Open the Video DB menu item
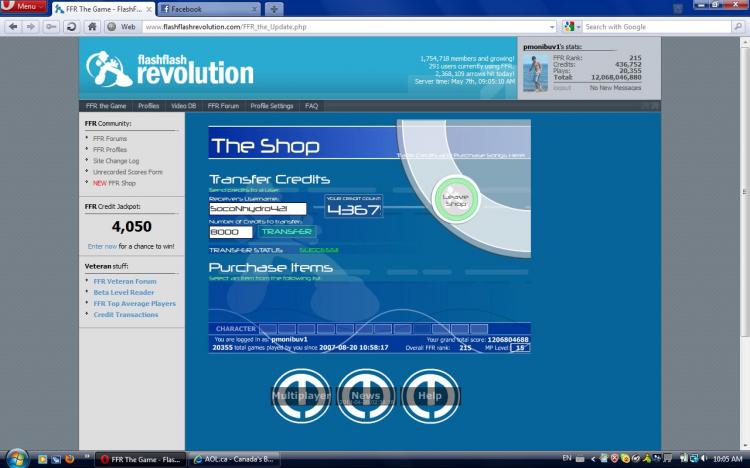Screen dimensions: 750x468 click(184, 106)
